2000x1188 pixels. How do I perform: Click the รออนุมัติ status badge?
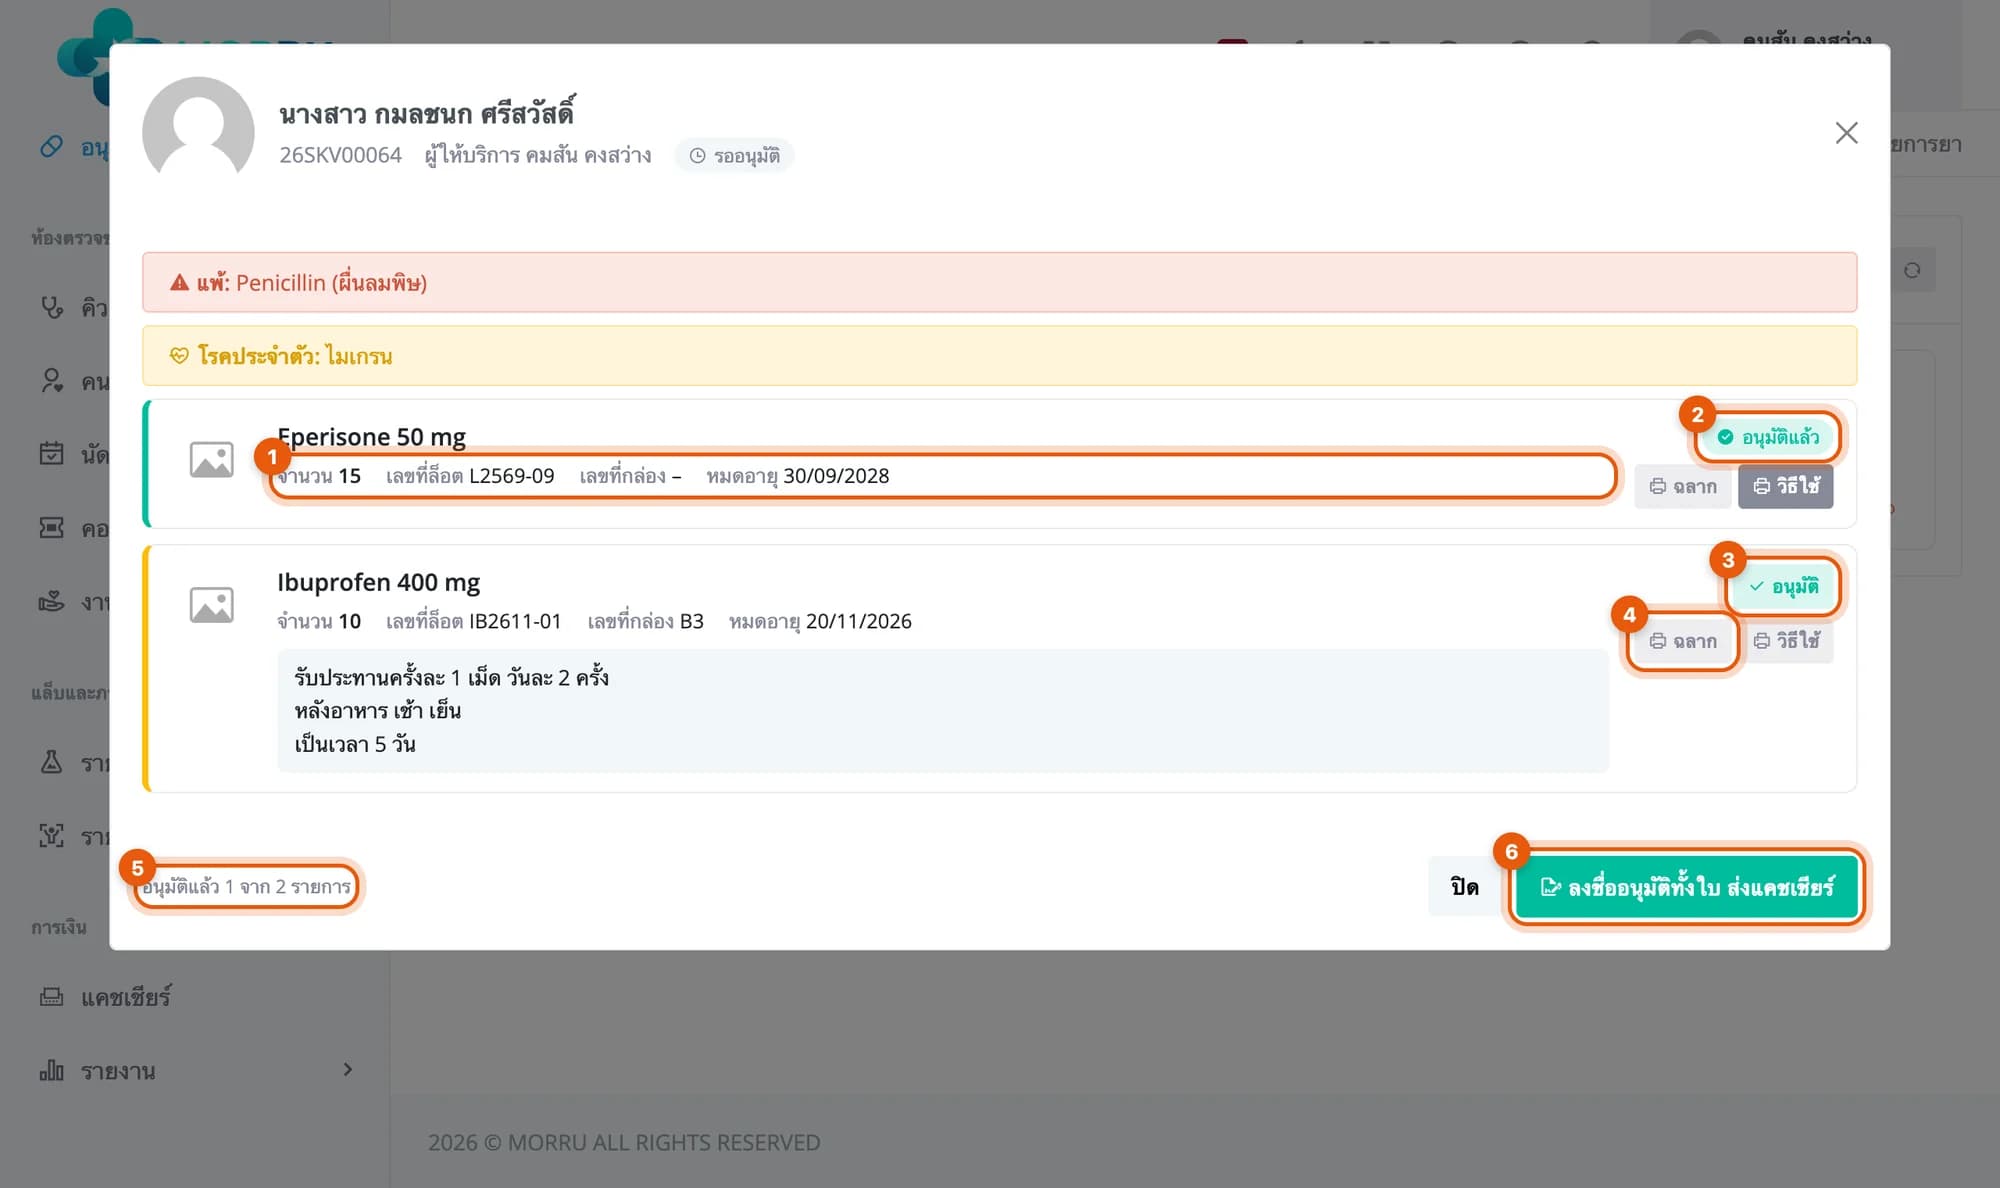[735, 156]
